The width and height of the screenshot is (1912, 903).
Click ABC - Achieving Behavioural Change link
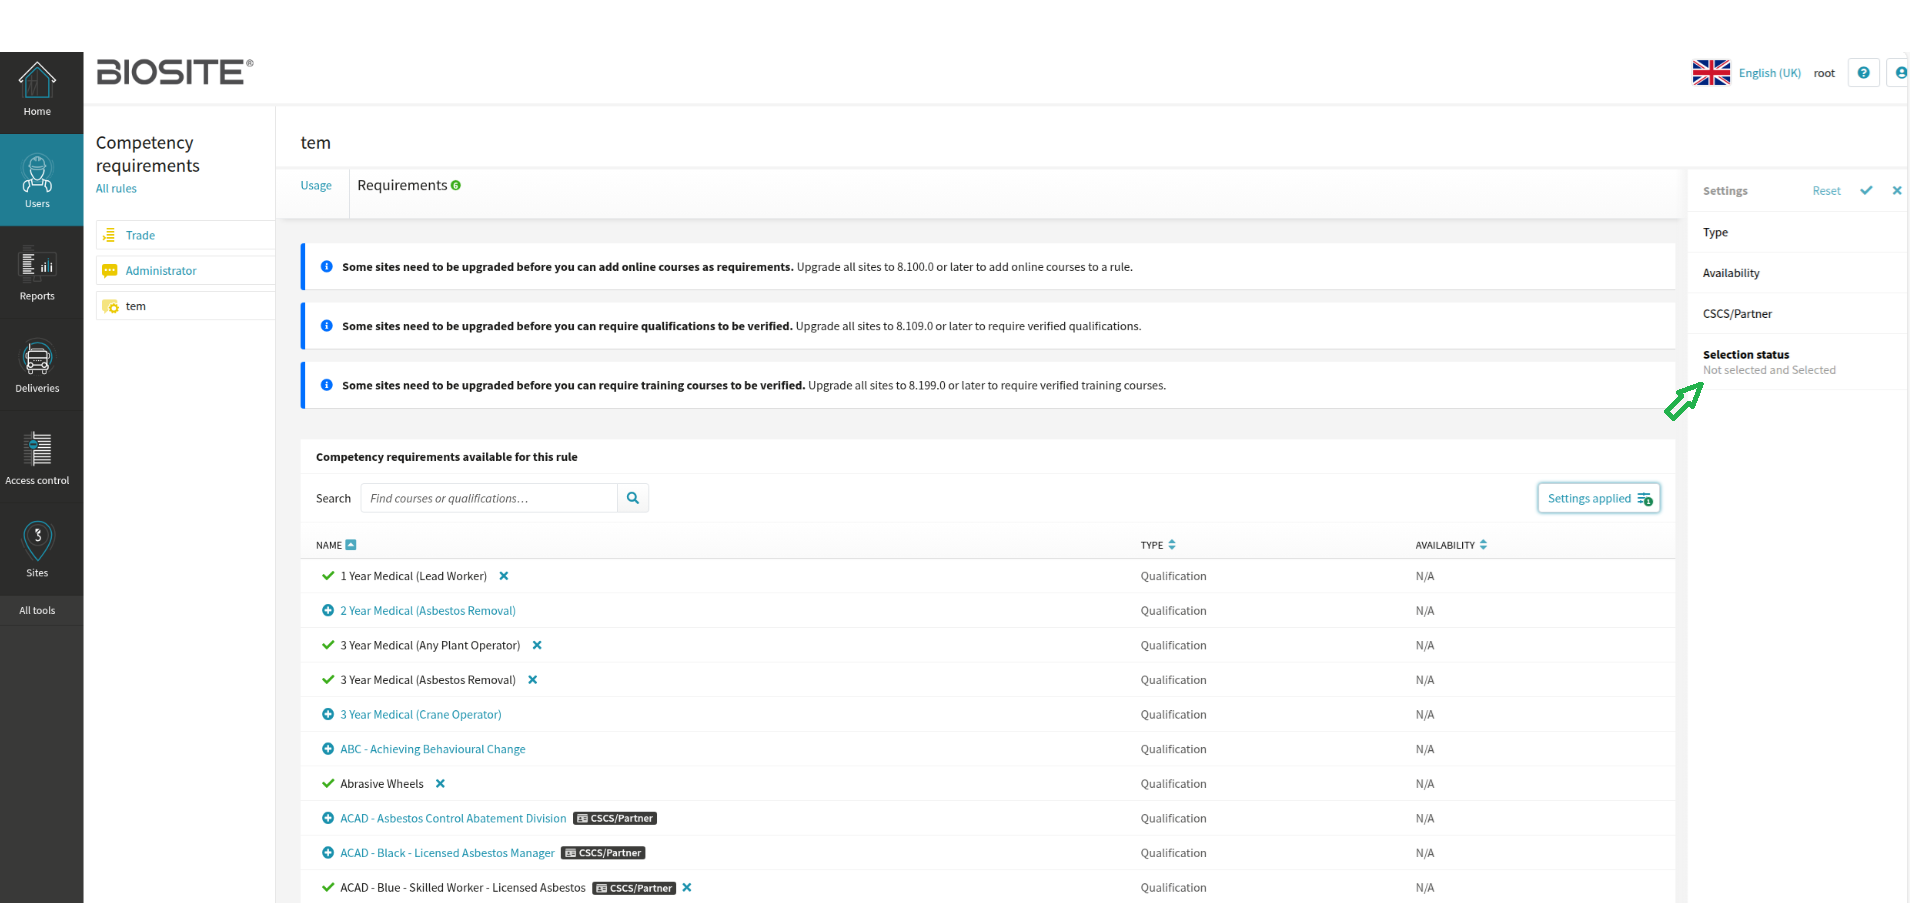433,749
